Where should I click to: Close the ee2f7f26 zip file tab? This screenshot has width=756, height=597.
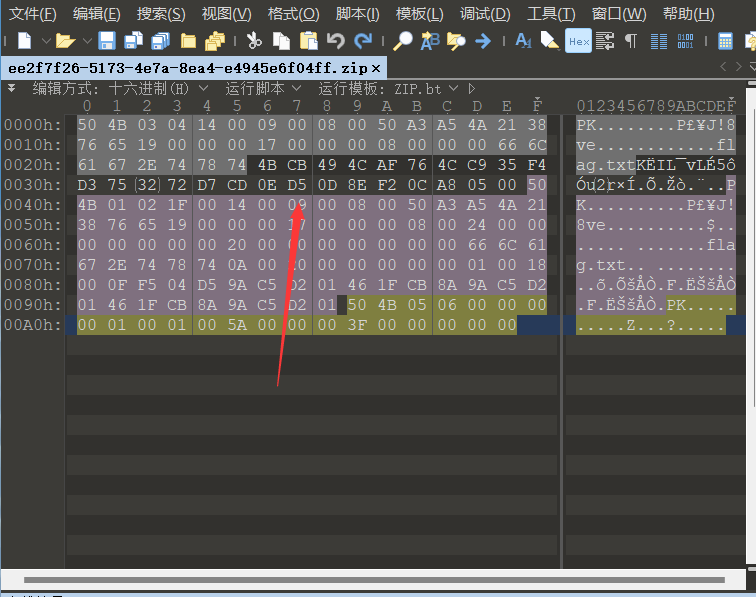pos(376,68)
